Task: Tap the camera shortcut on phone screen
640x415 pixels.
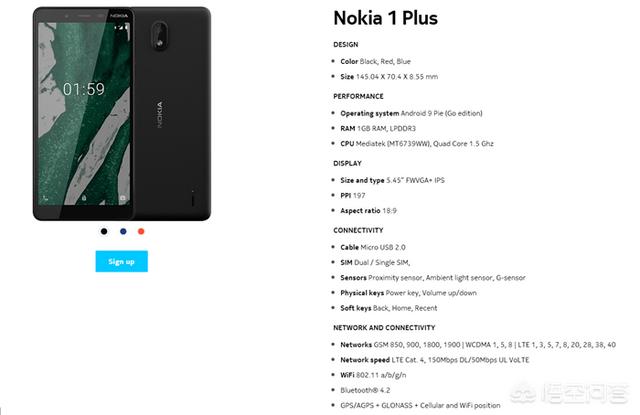Action: (122, 198)
